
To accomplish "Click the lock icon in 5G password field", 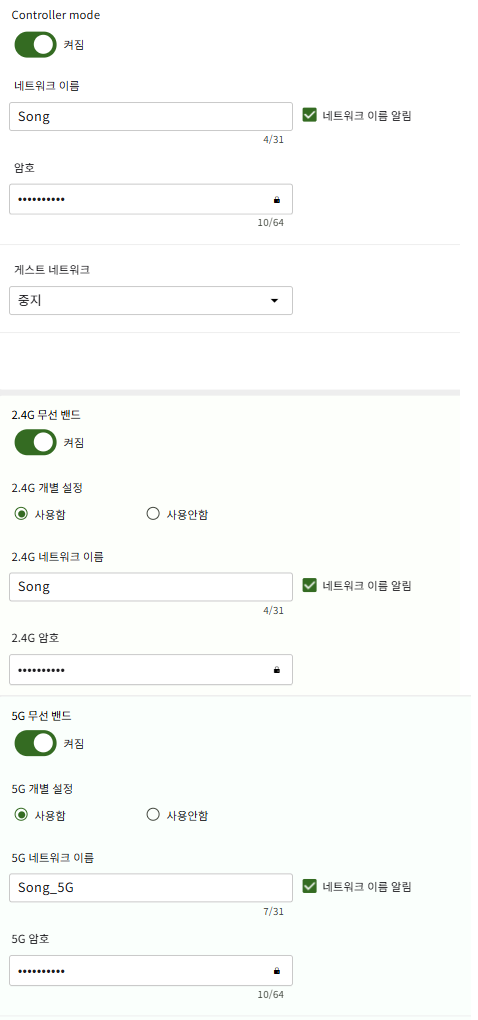I will click(x=277, y=971).
